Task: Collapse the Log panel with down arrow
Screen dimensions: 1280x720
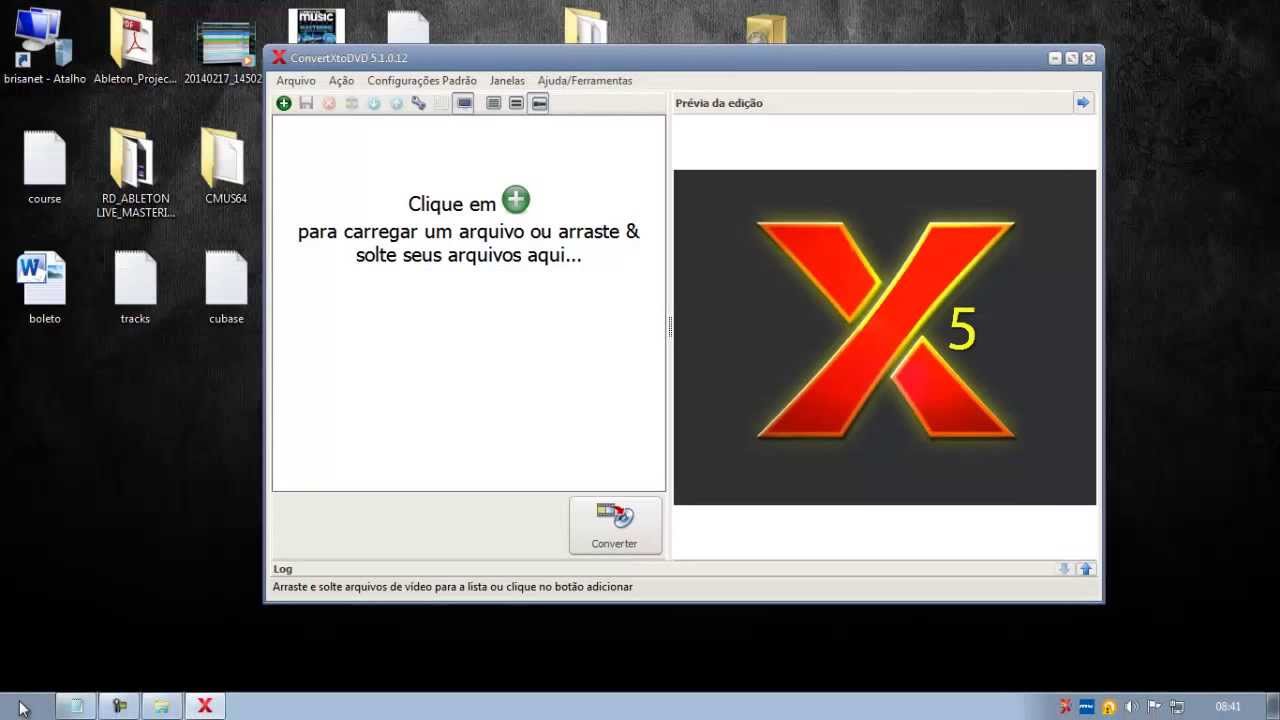Action: [x=1065, y=569]
